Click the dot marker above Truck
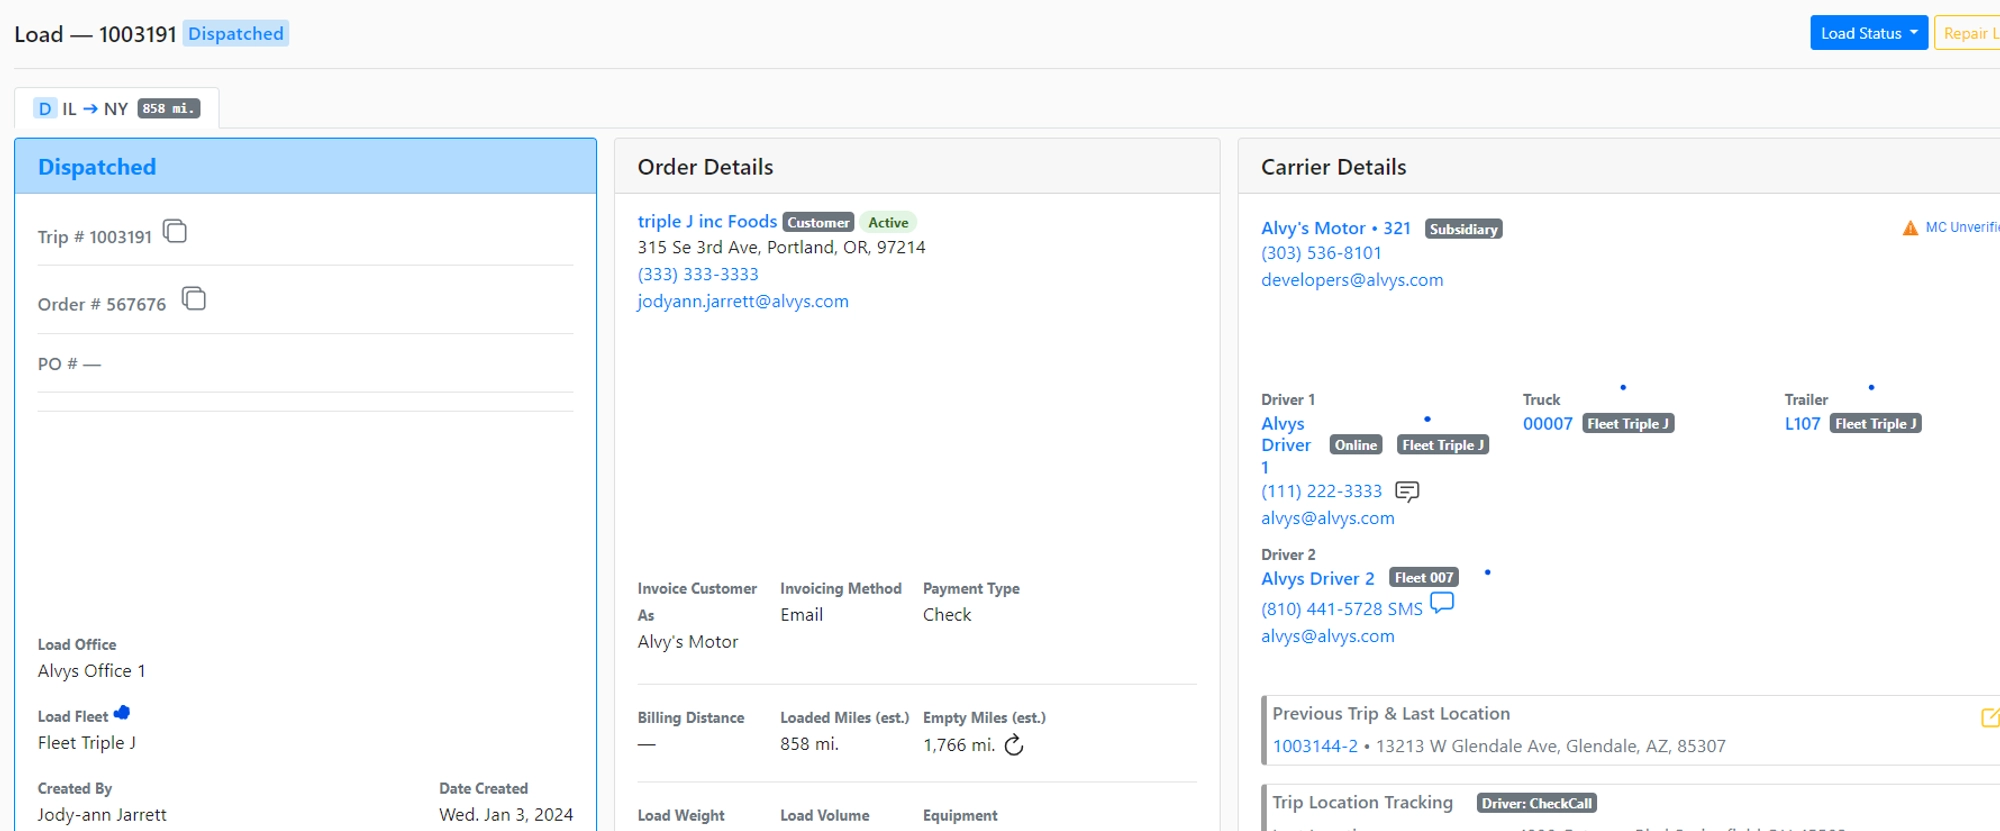This screenshot has width=2000, height=831. pyautogui.click(x=1623, y=387)
